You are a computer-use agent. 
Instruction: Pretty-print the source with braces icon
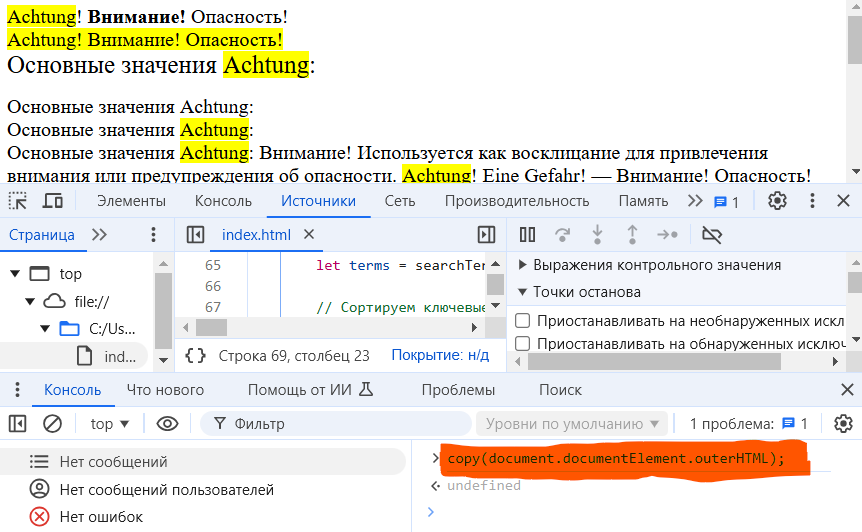point(195,356)
